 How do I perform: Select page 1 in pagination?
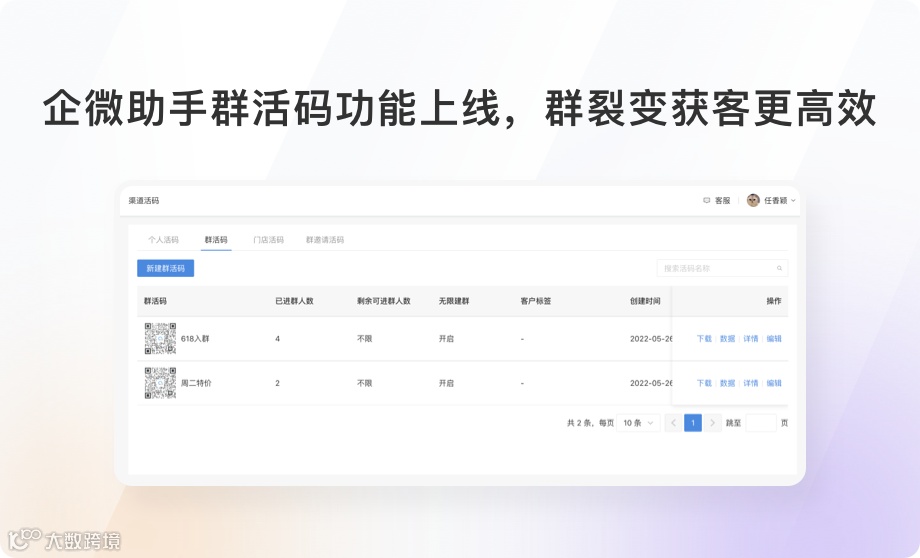(693, 423)
